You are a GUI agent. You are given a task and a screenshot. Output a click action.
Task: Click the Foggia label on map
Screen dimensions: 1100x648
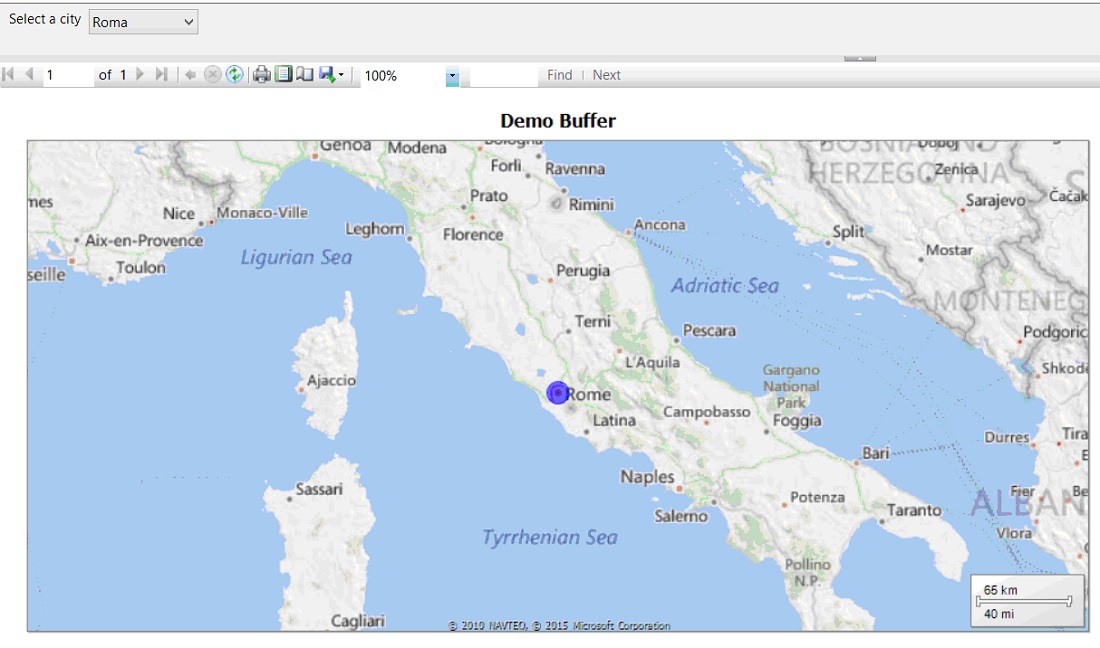[x=797, y=421]
